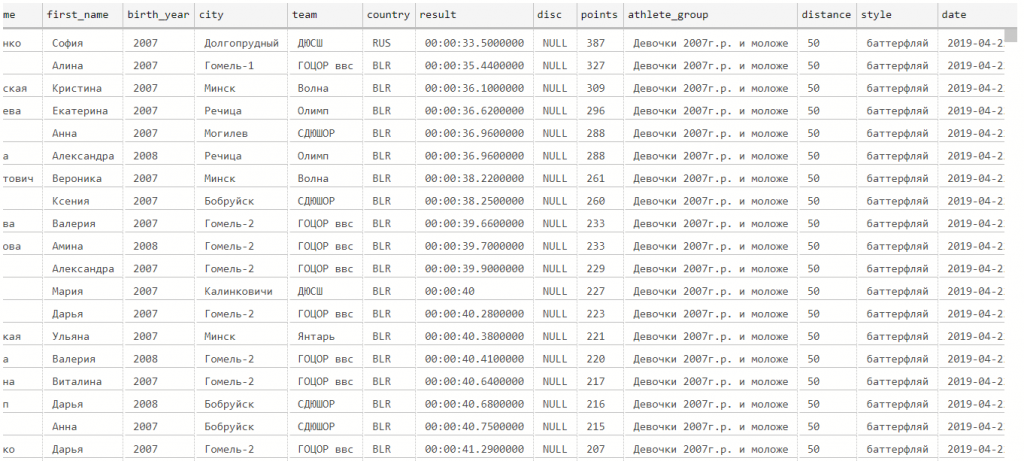1024x461 pixels.
Task: Click the vertical scrollbar thumb
Action: point(1011,34)
